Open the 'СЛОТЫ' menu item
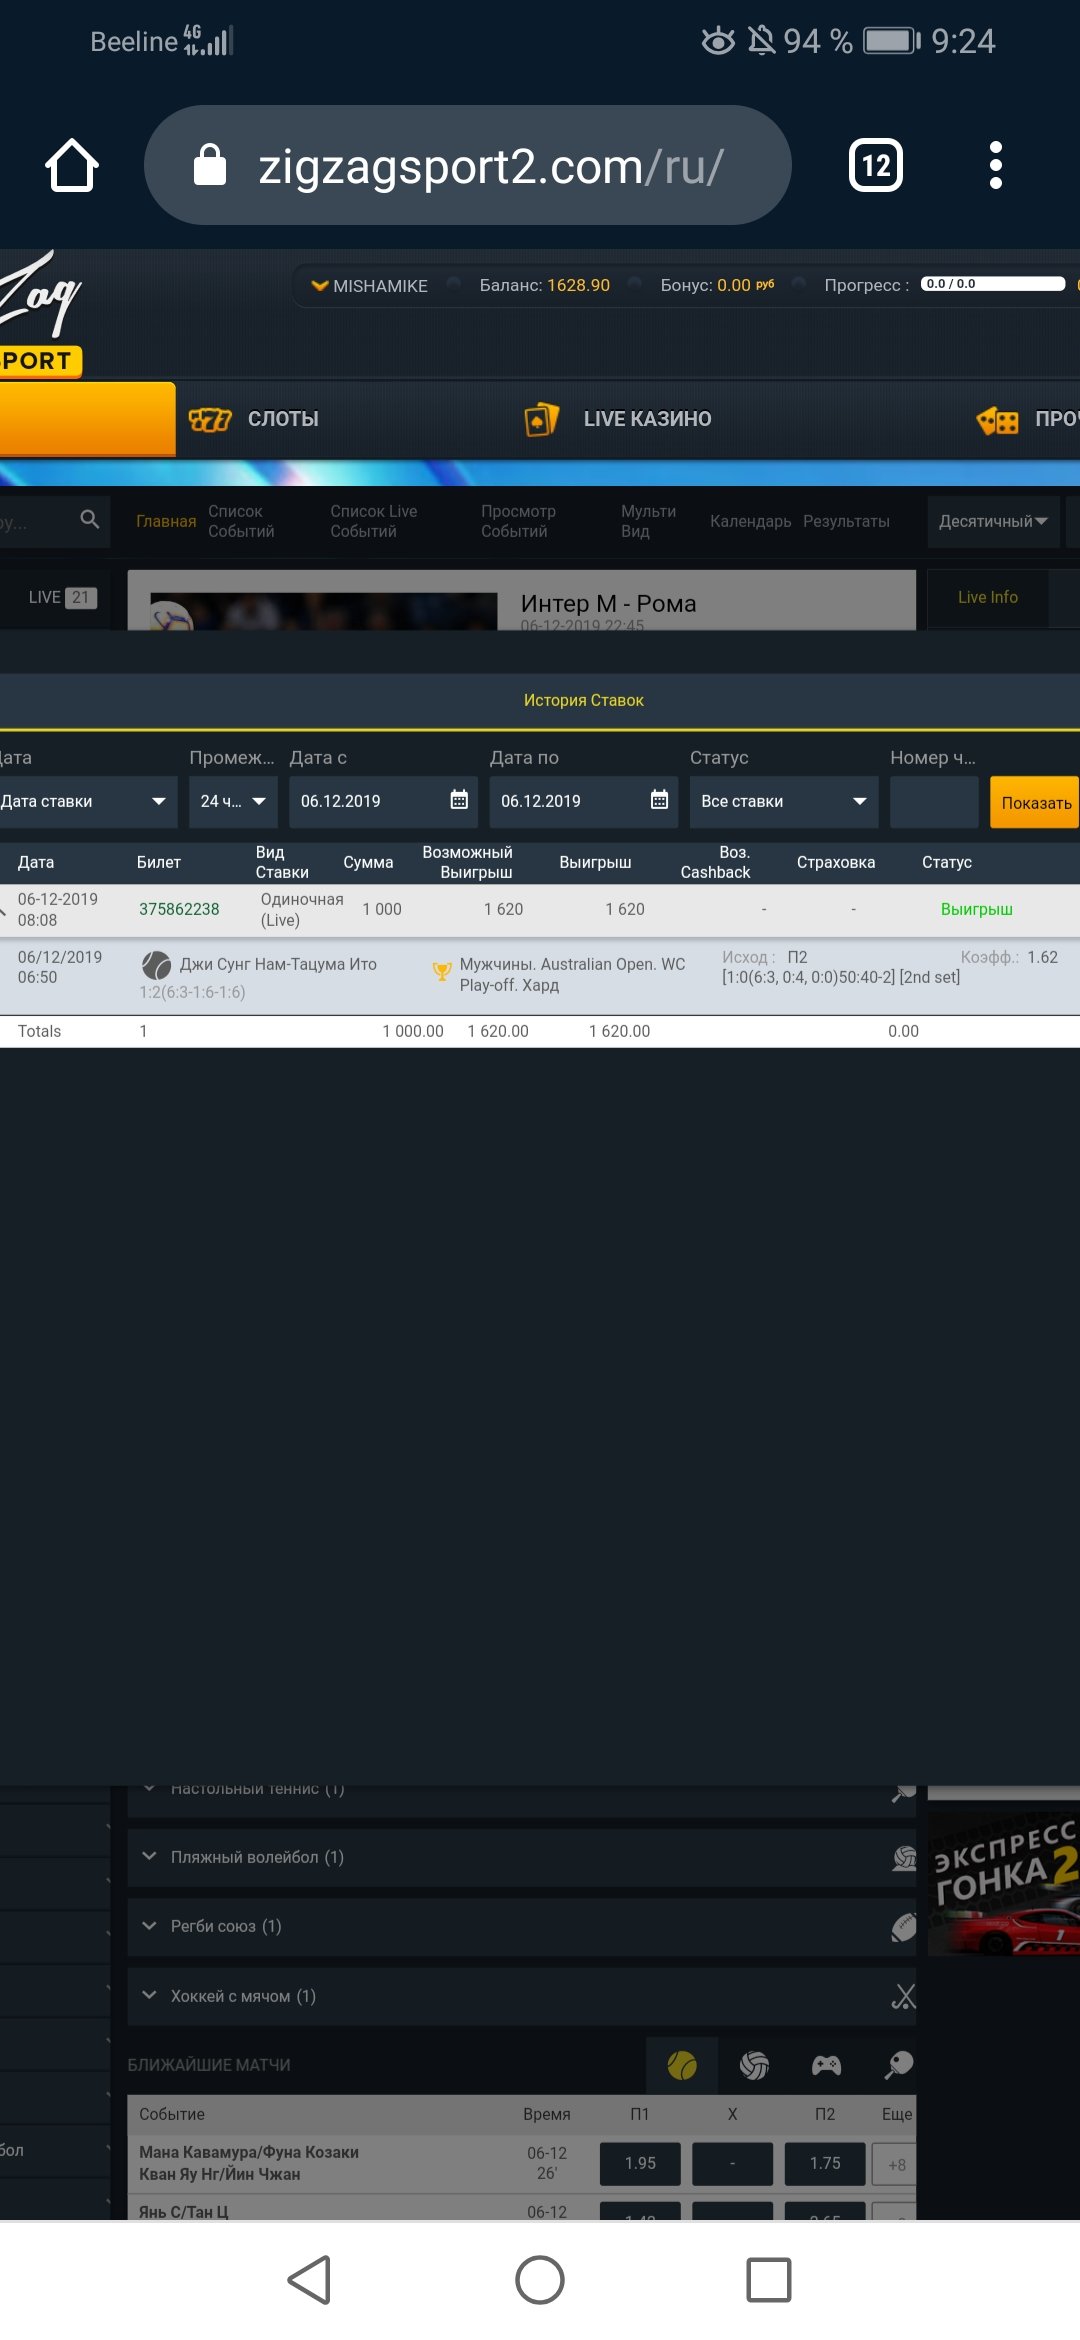The width and height of the screenshot is (1080, 2340). [255, 419]
